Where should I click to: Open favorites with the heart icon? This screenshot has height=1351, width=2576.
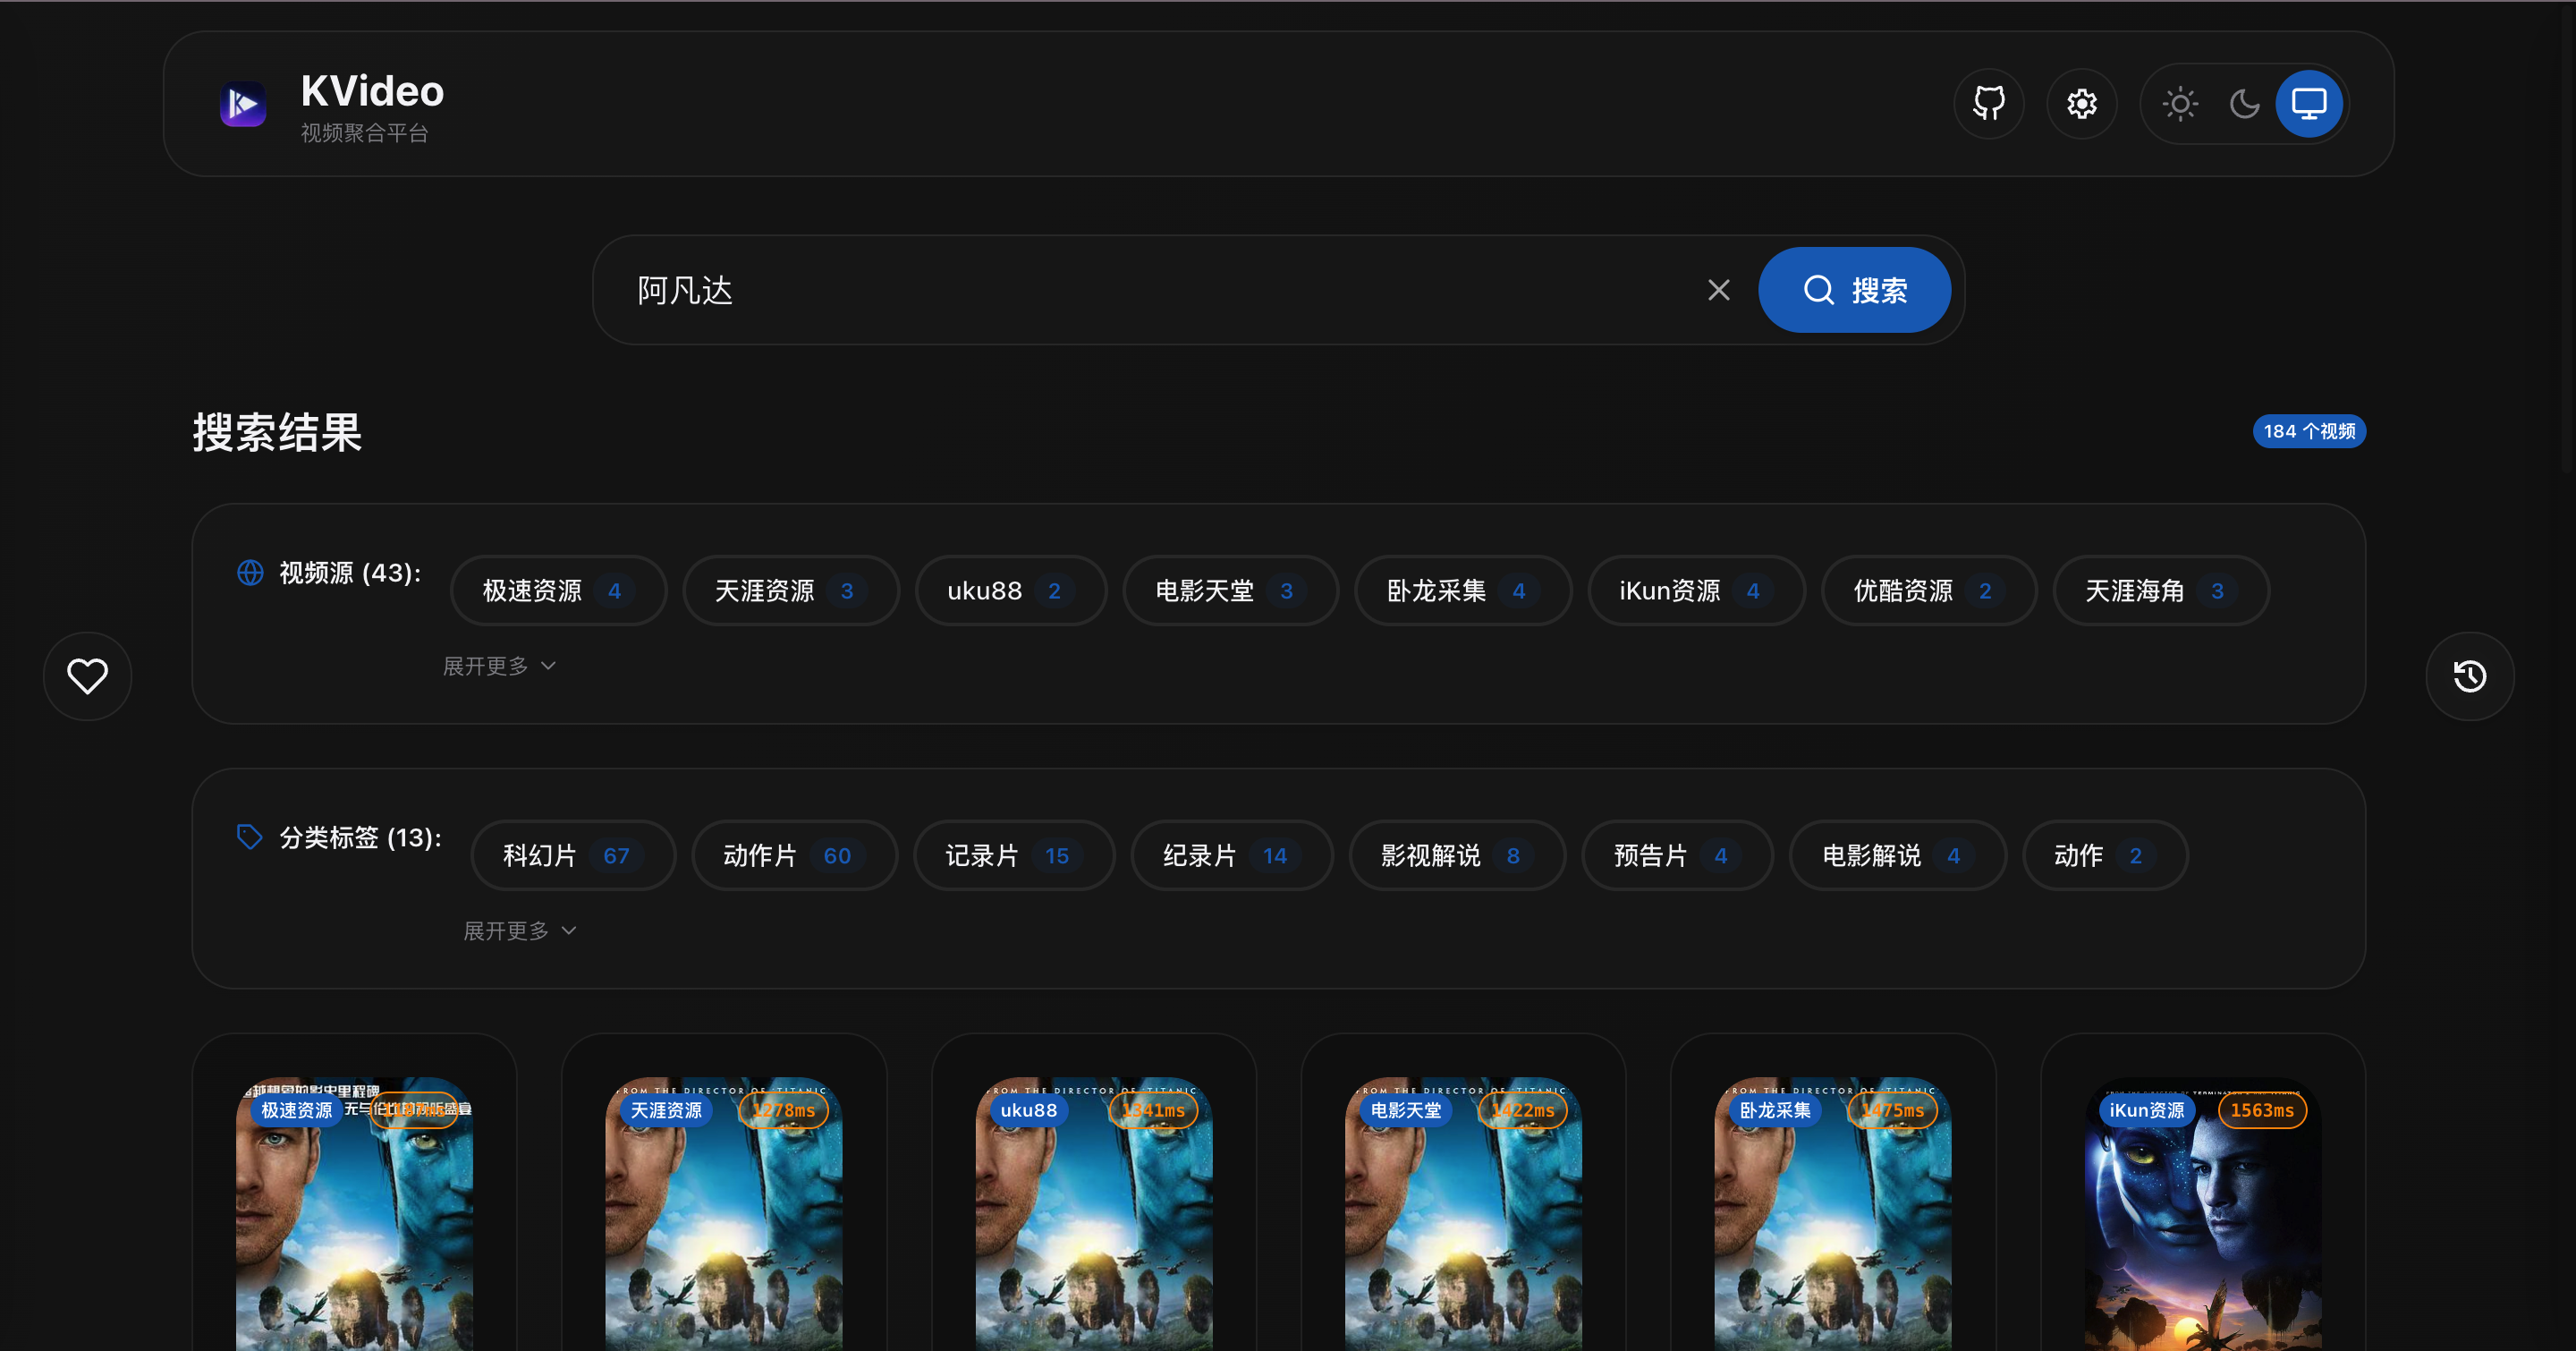(87, 676)
